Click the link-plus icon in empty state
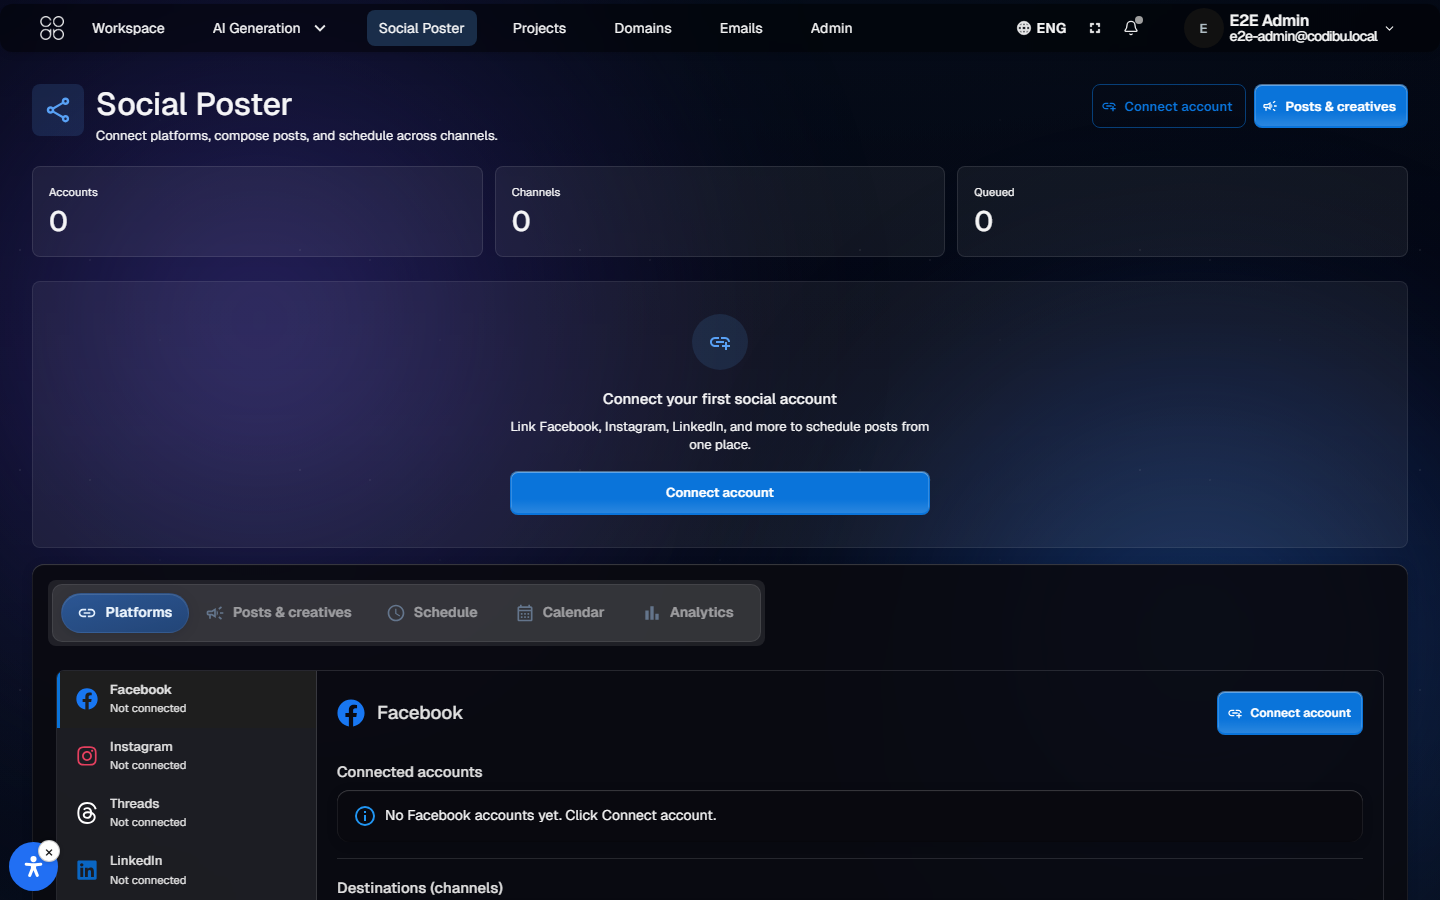1440x900 pixels. click(x=720, y=342)
